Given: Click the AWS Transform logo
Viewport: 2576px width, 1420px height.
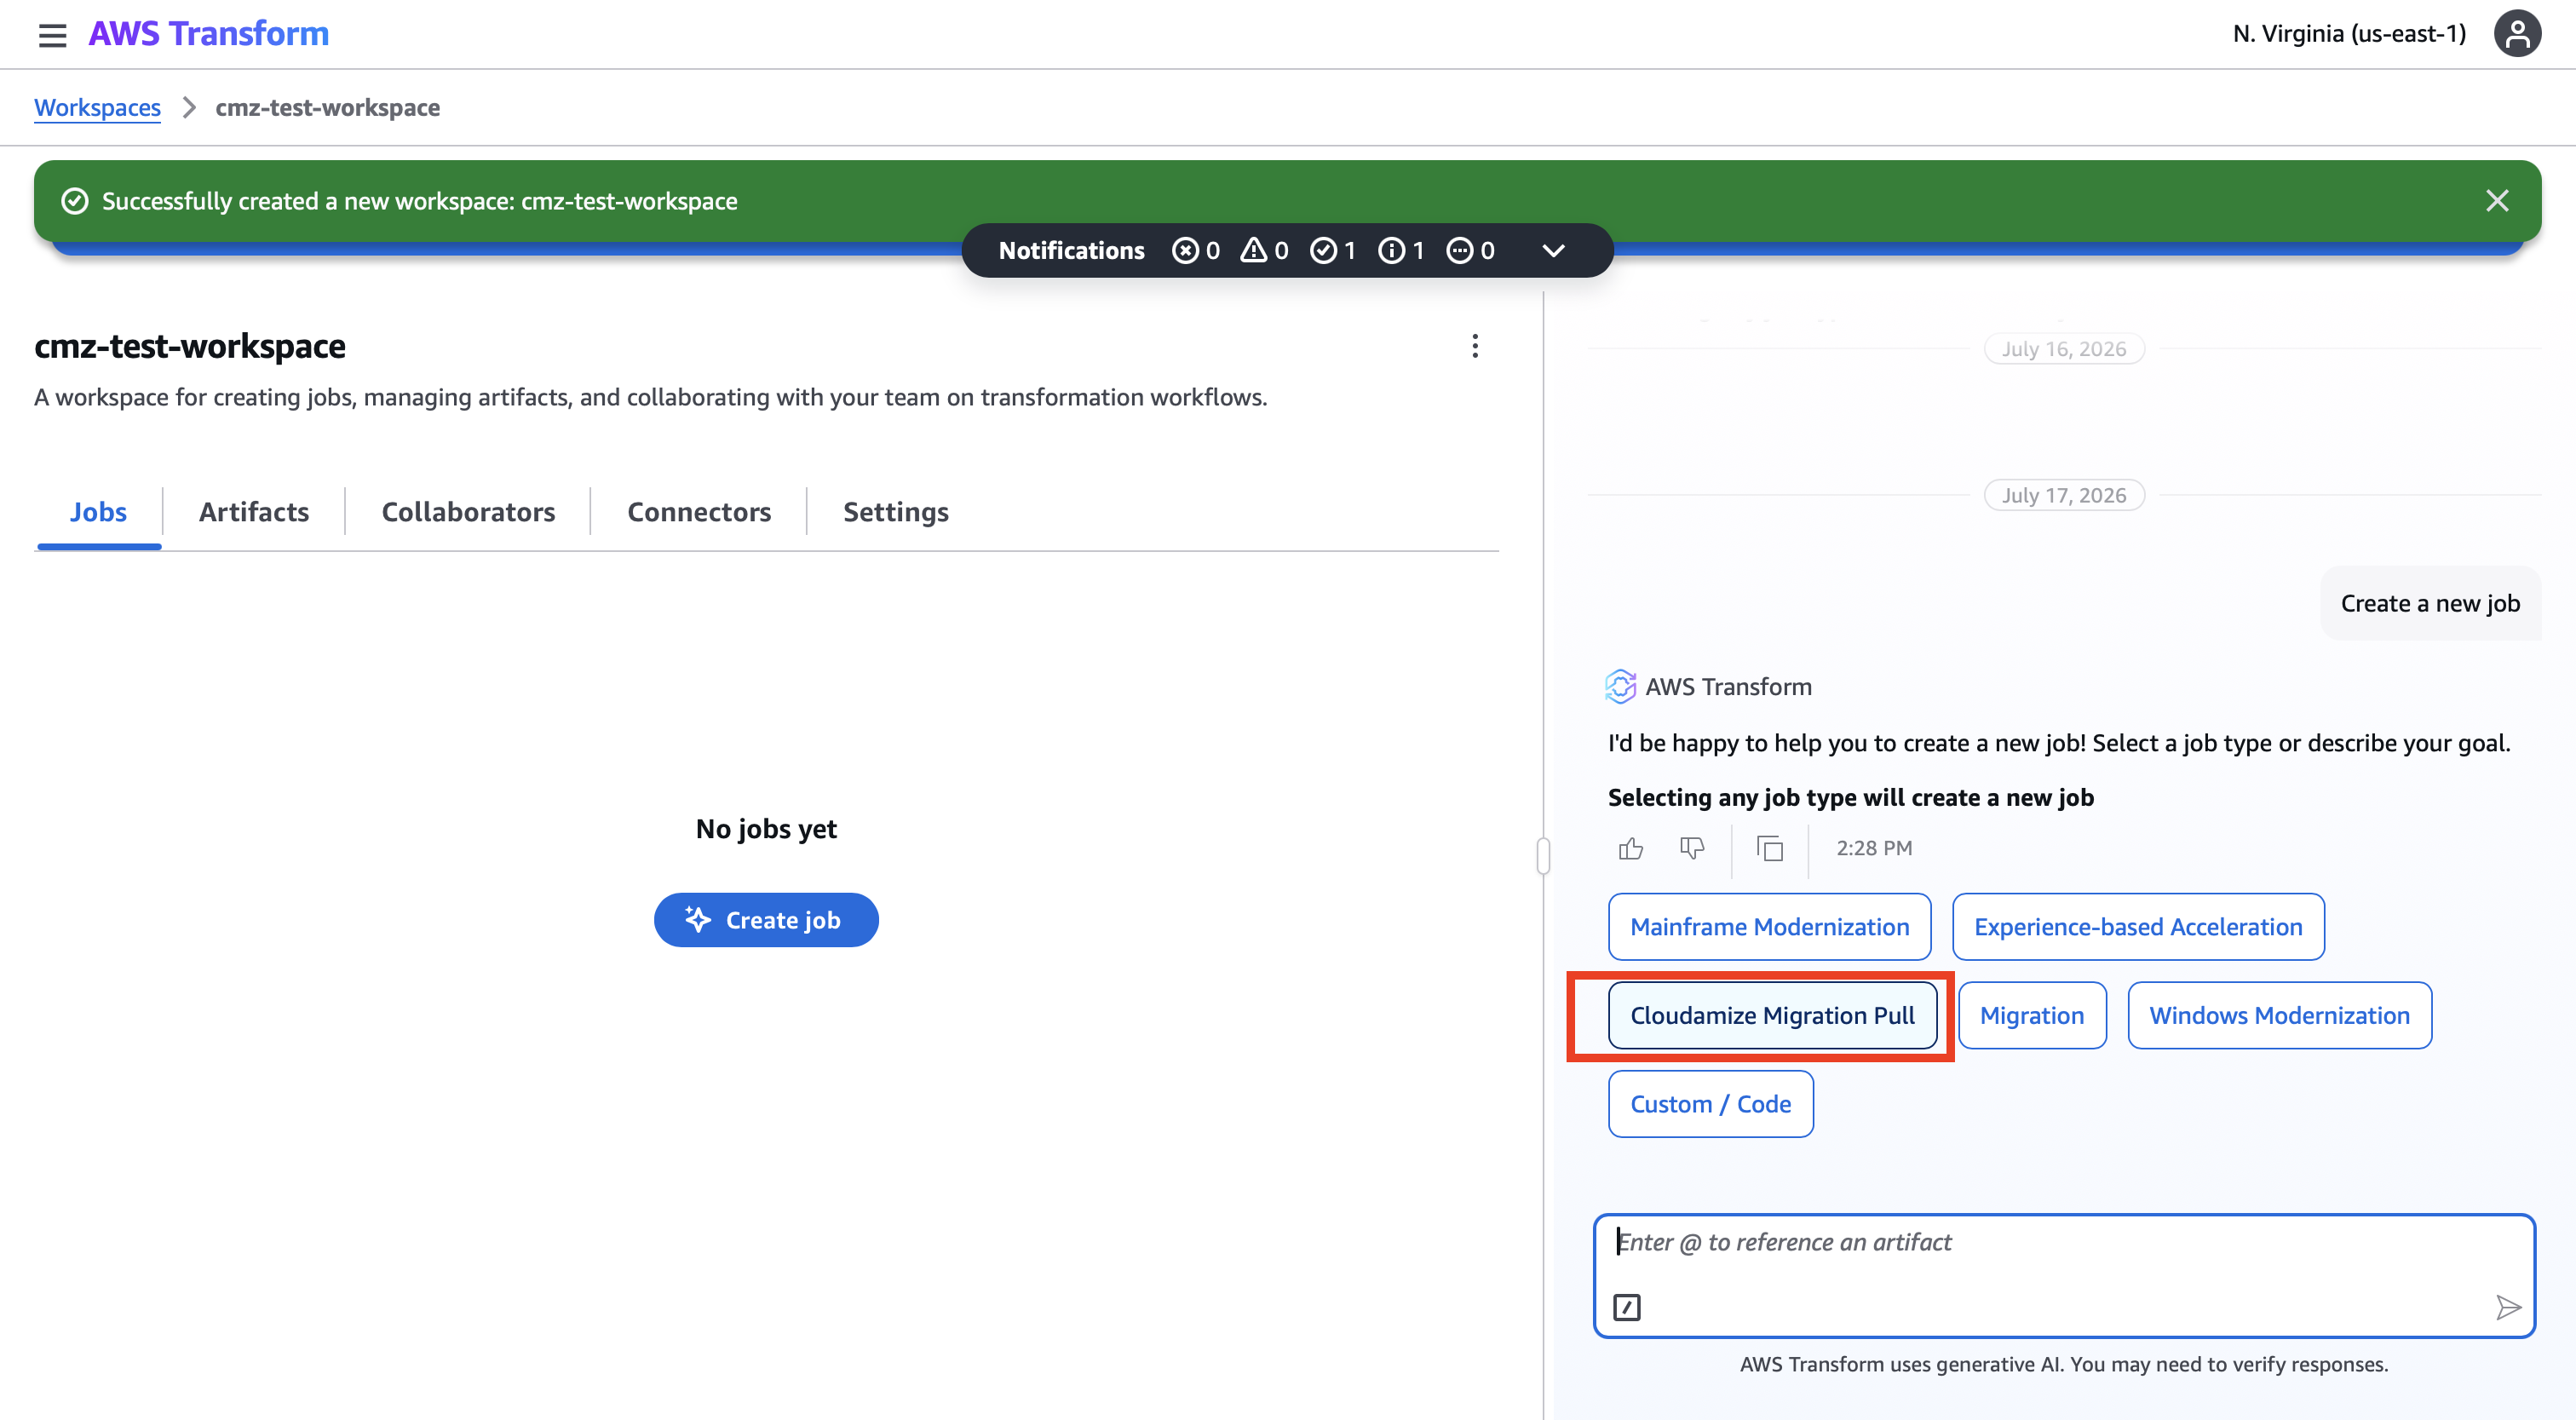Looking at the screenshot, I should pos(209,34).
